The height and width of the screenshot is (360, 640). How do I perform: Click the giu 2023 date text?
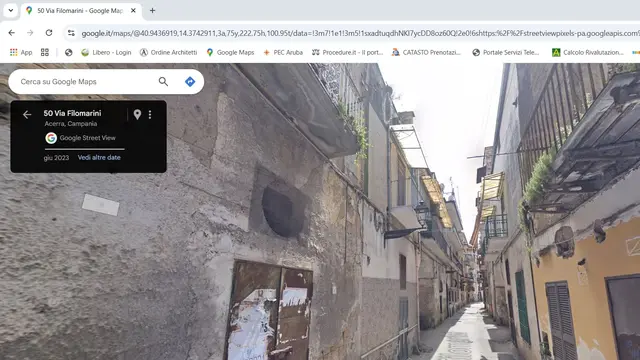coord(56,158)
